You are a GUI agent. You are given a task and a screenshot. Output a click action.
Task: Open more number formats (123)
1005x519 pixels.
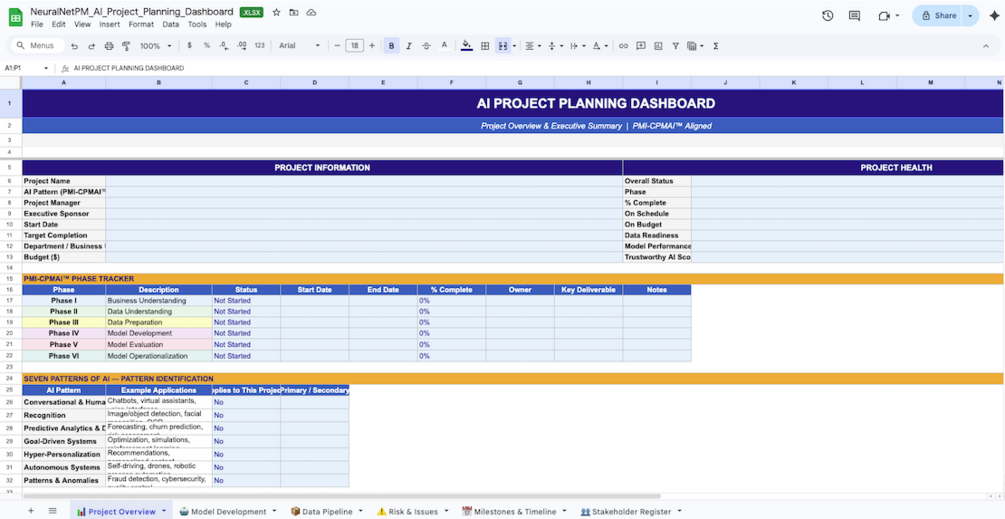pos(260,46)
